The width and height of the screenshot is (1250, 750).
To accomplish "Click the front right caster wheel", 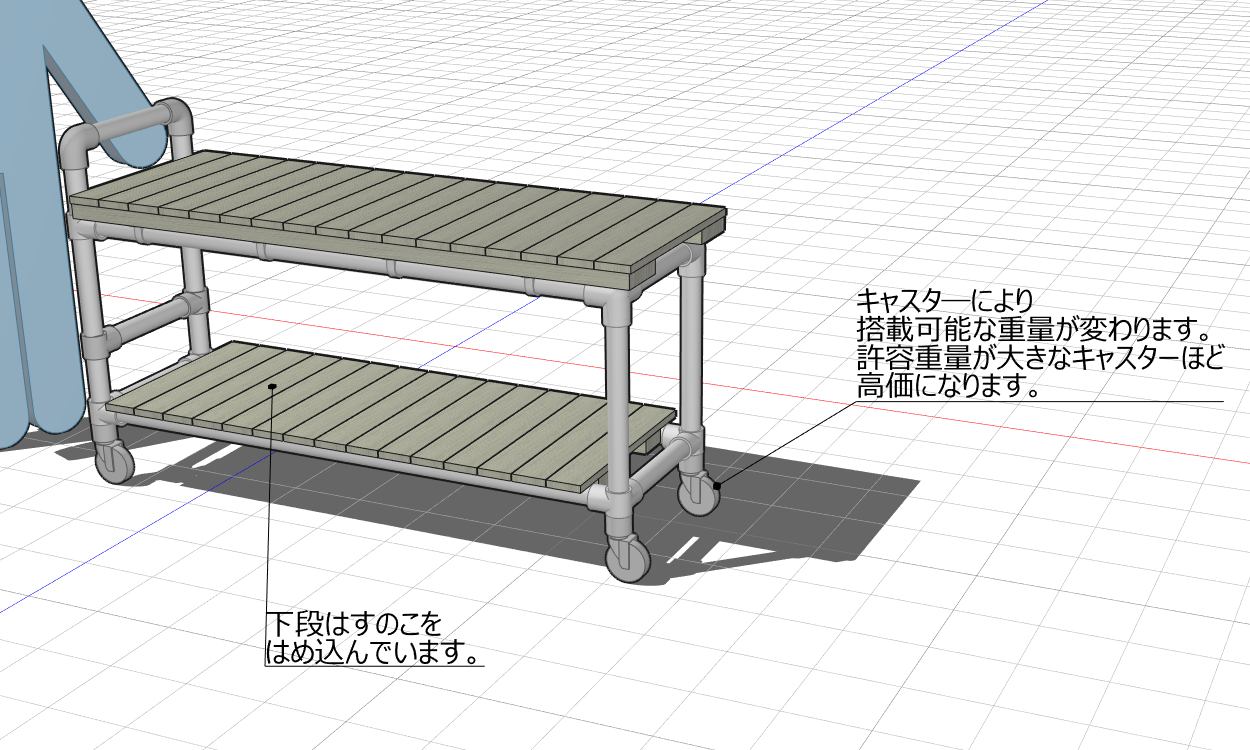I will [x=629, y=559].
